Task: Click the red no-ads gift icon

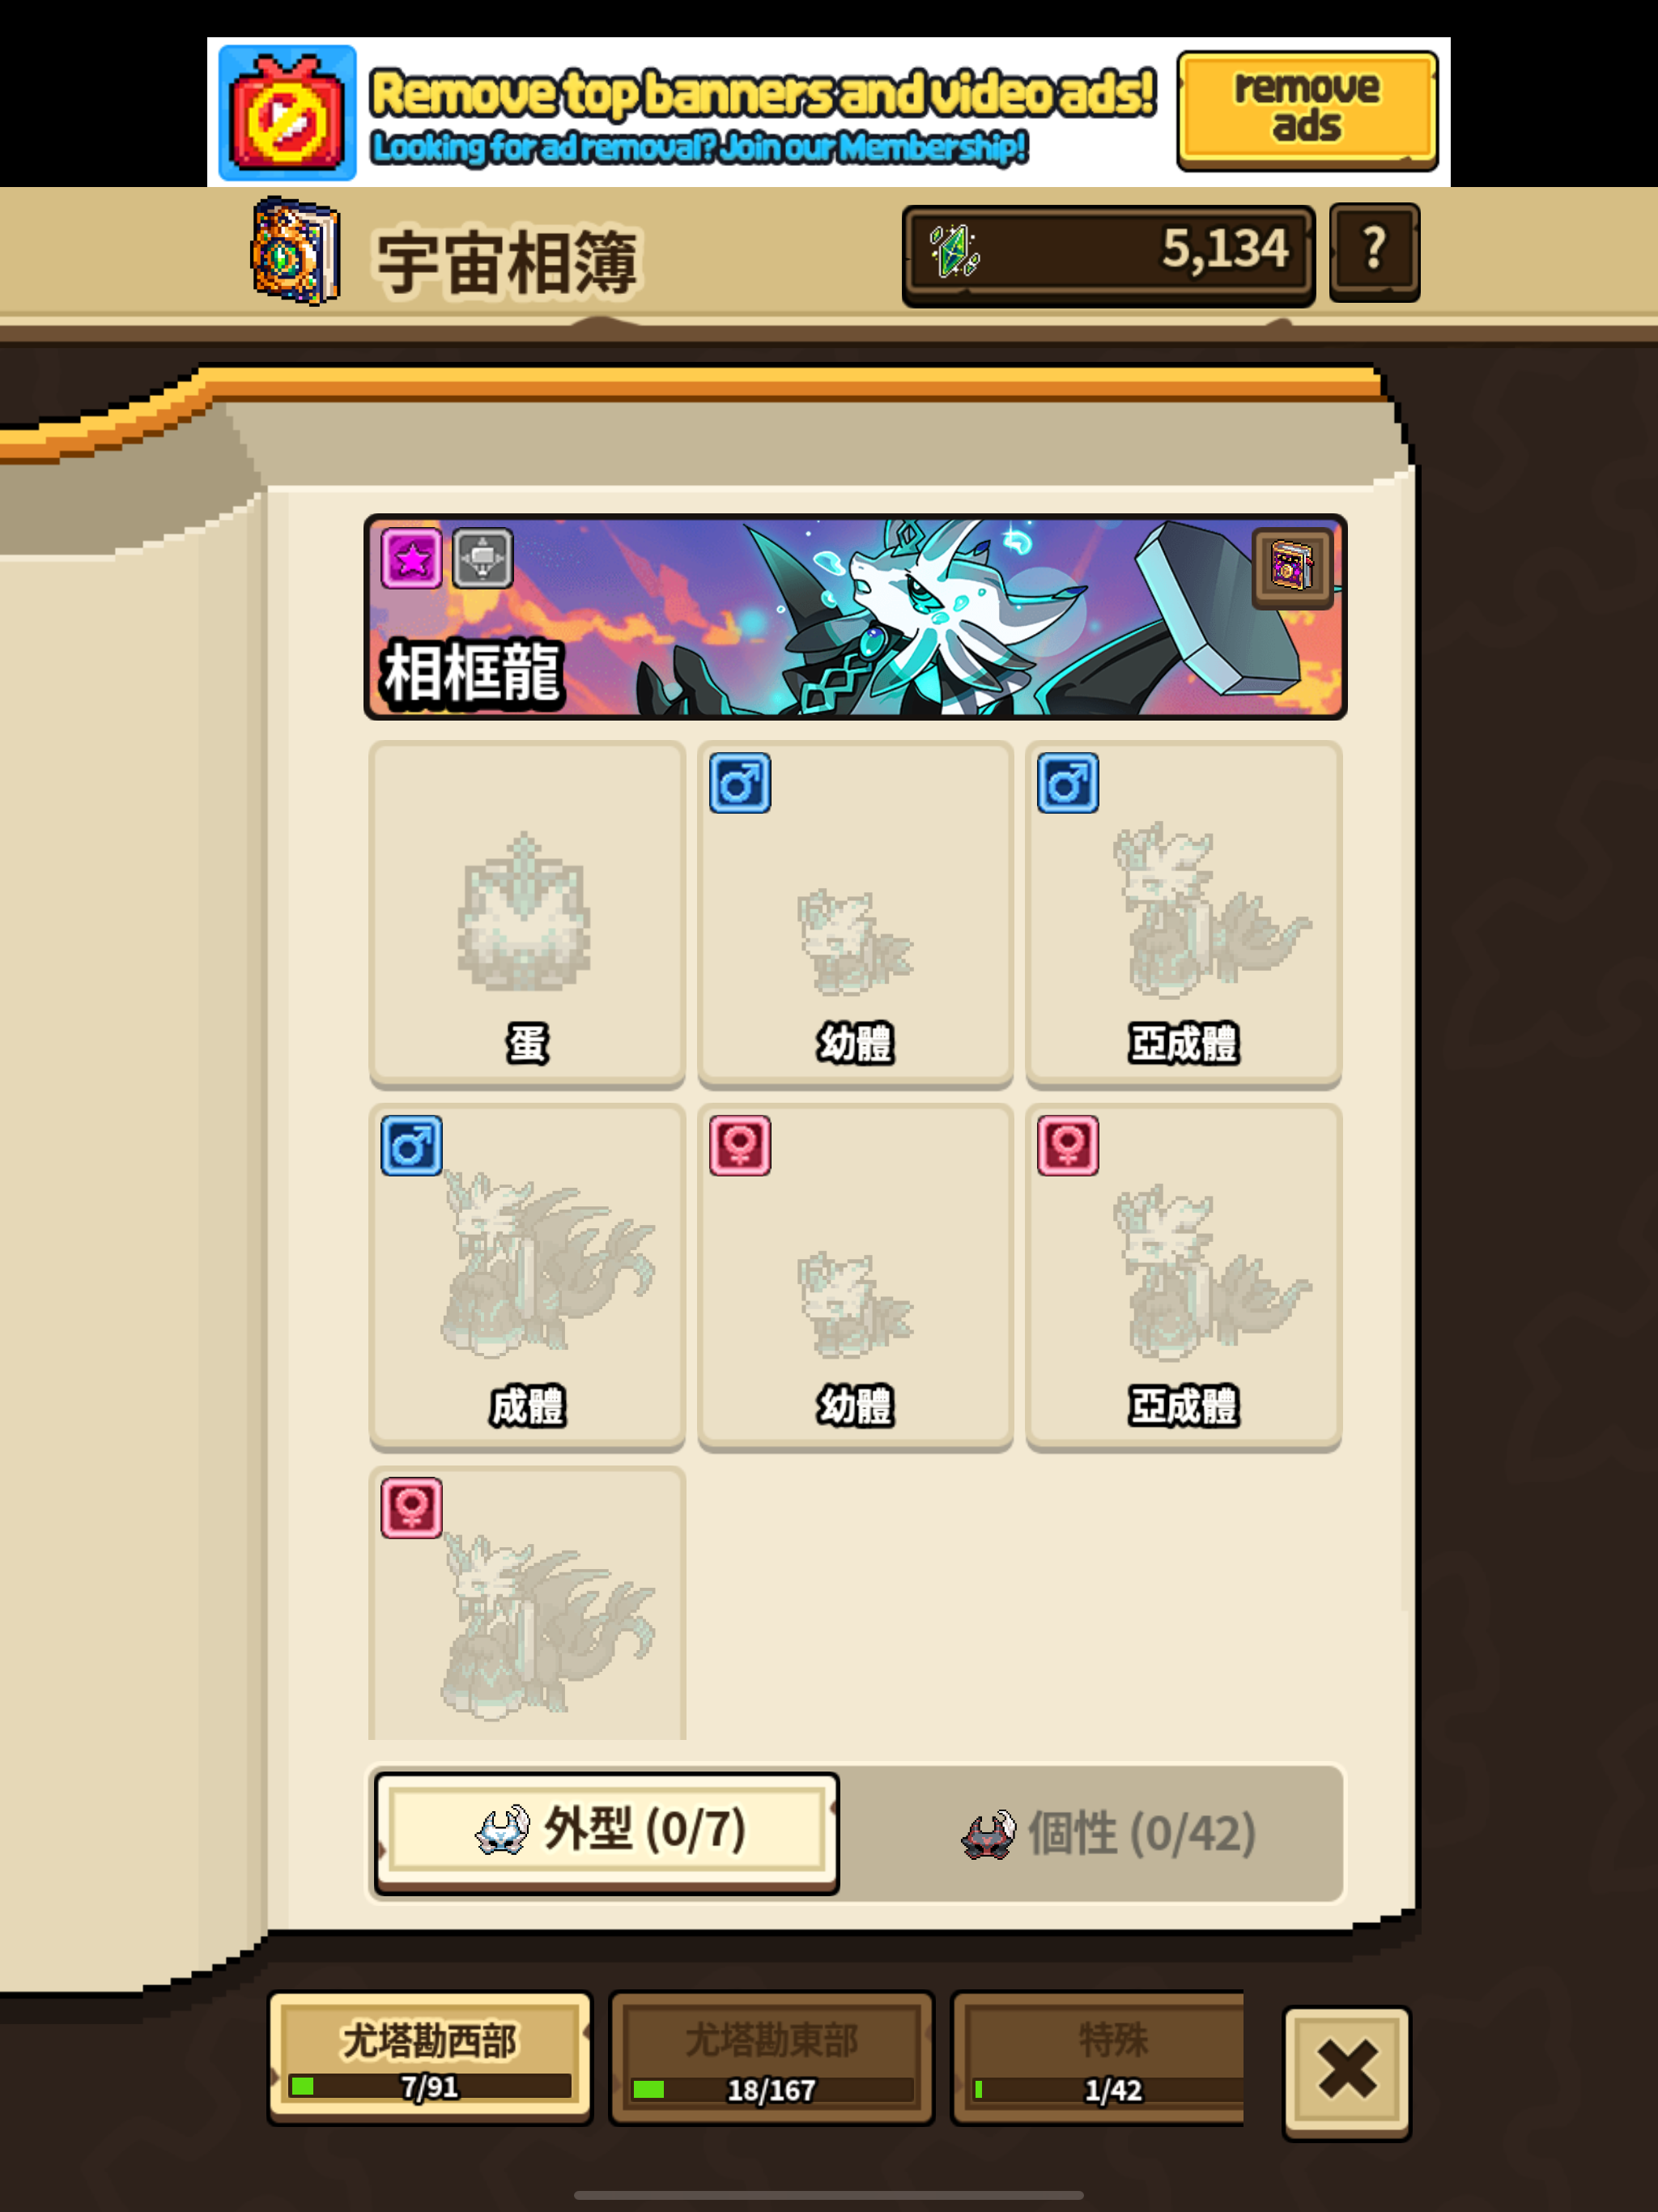Action: click(x=288, y=113)
